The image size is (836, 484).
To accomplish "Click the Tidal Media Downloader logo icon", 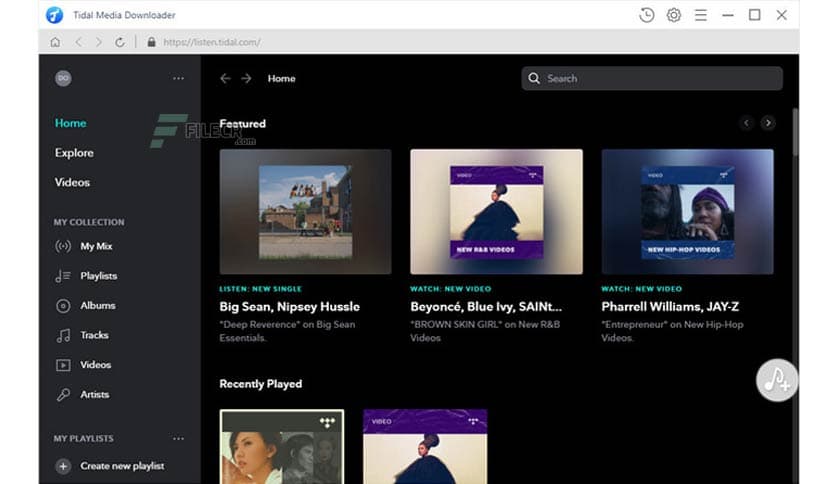I will [54, 15].
